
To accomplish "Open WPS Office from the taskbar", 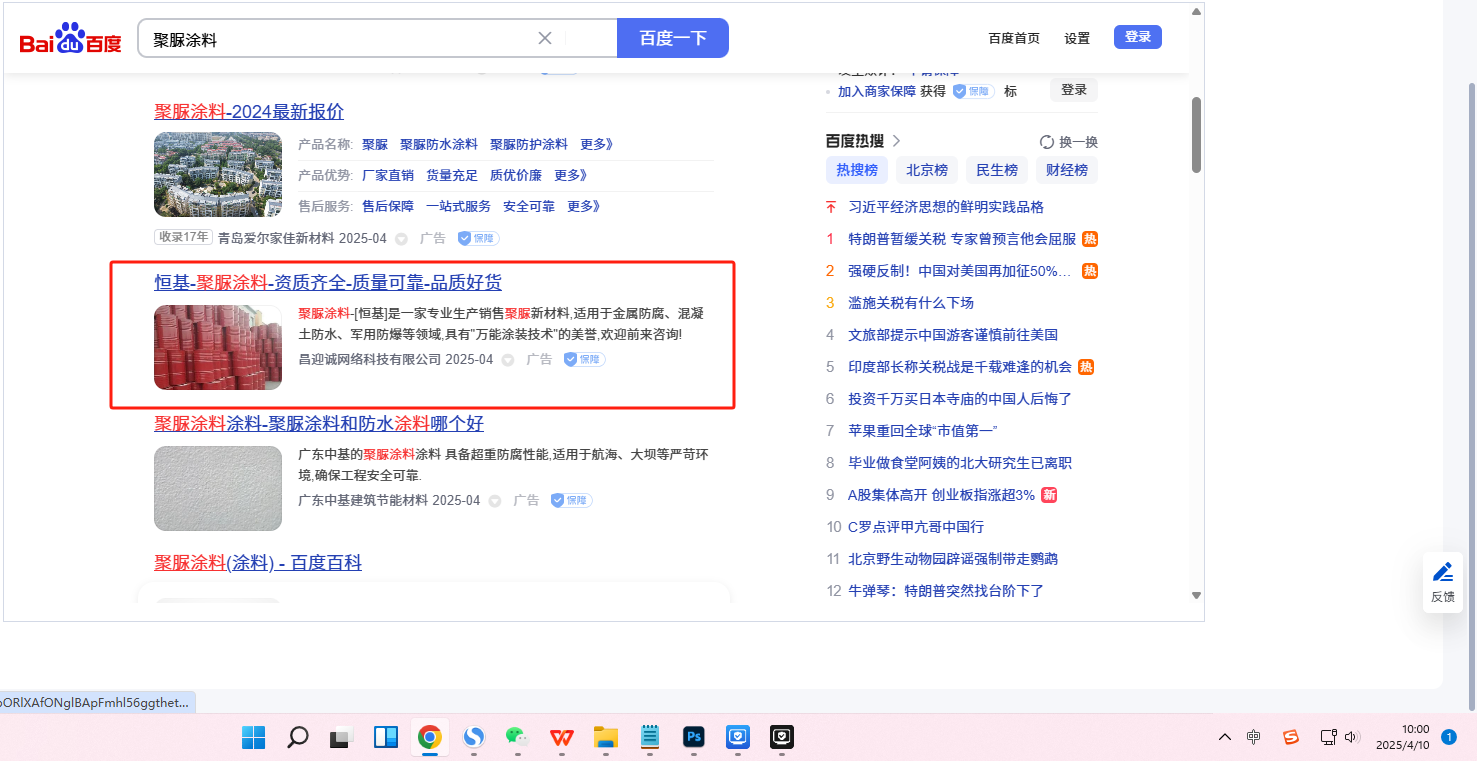I will pyautogui.click(x=561, y=738).
